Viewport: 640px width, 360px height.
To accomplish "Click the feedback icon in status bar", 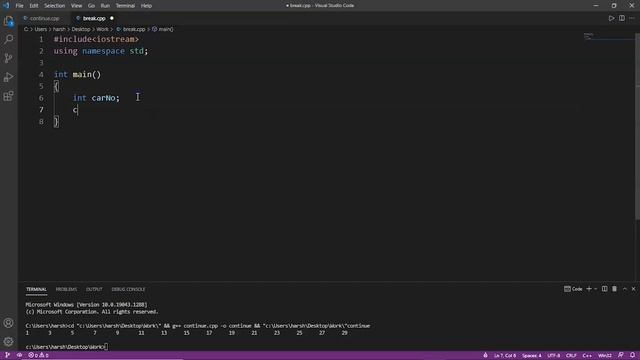I will click(621, 355).
